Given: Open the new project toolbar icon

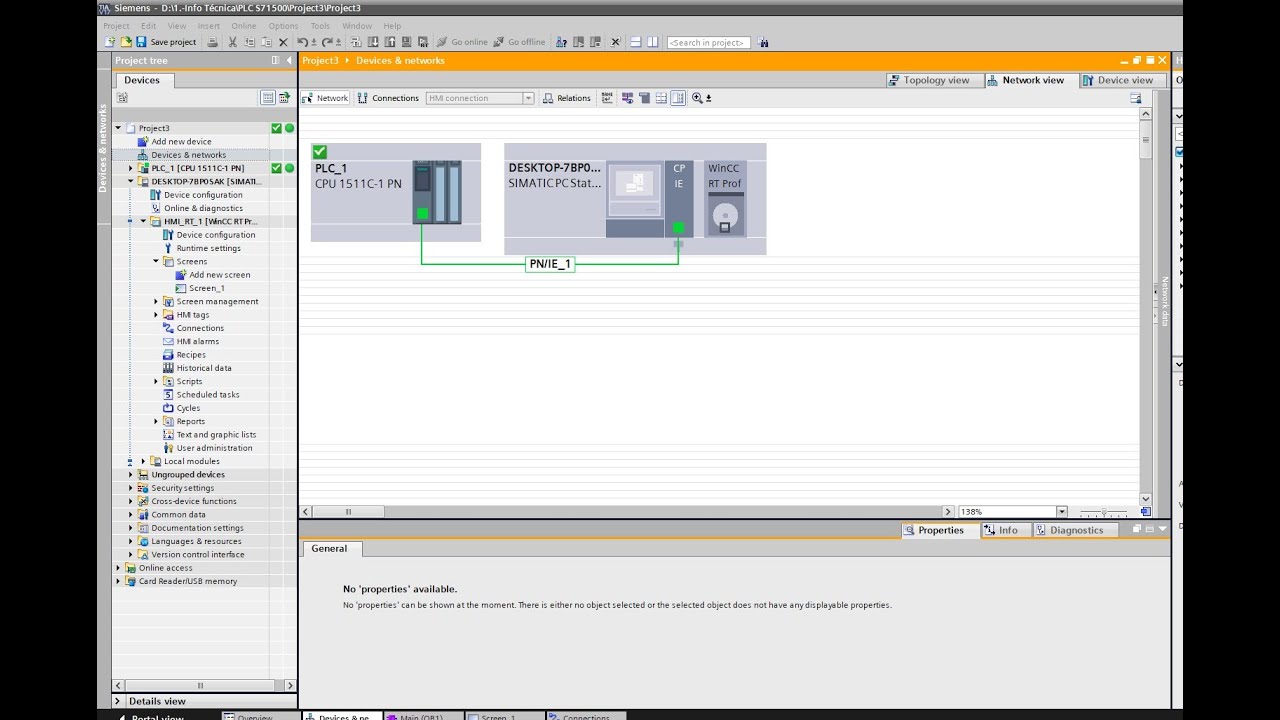Looking at the screenshot, I should coord(109,42).
